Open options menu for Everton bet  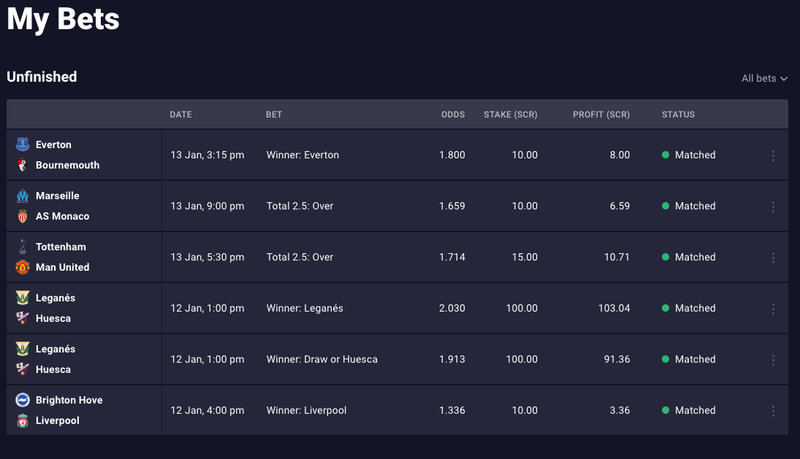click(773, 156)
